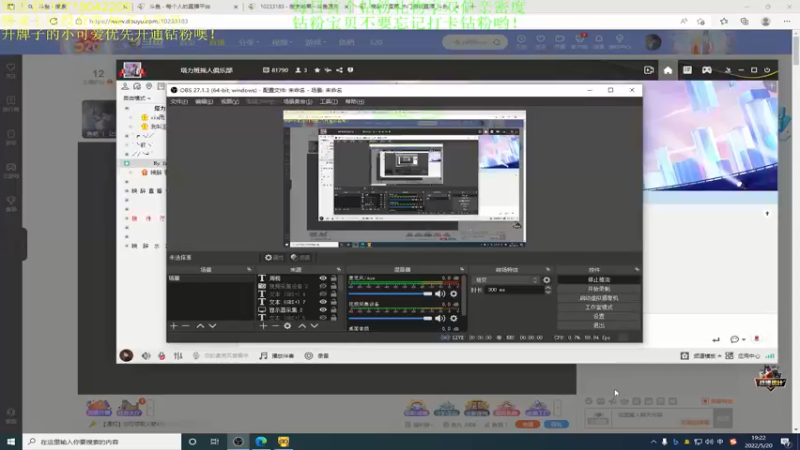Viewport: 800px width, 450px height.
Task: Toggle visibility of 视频采集设备 2 source
Action: coord(323,286)
